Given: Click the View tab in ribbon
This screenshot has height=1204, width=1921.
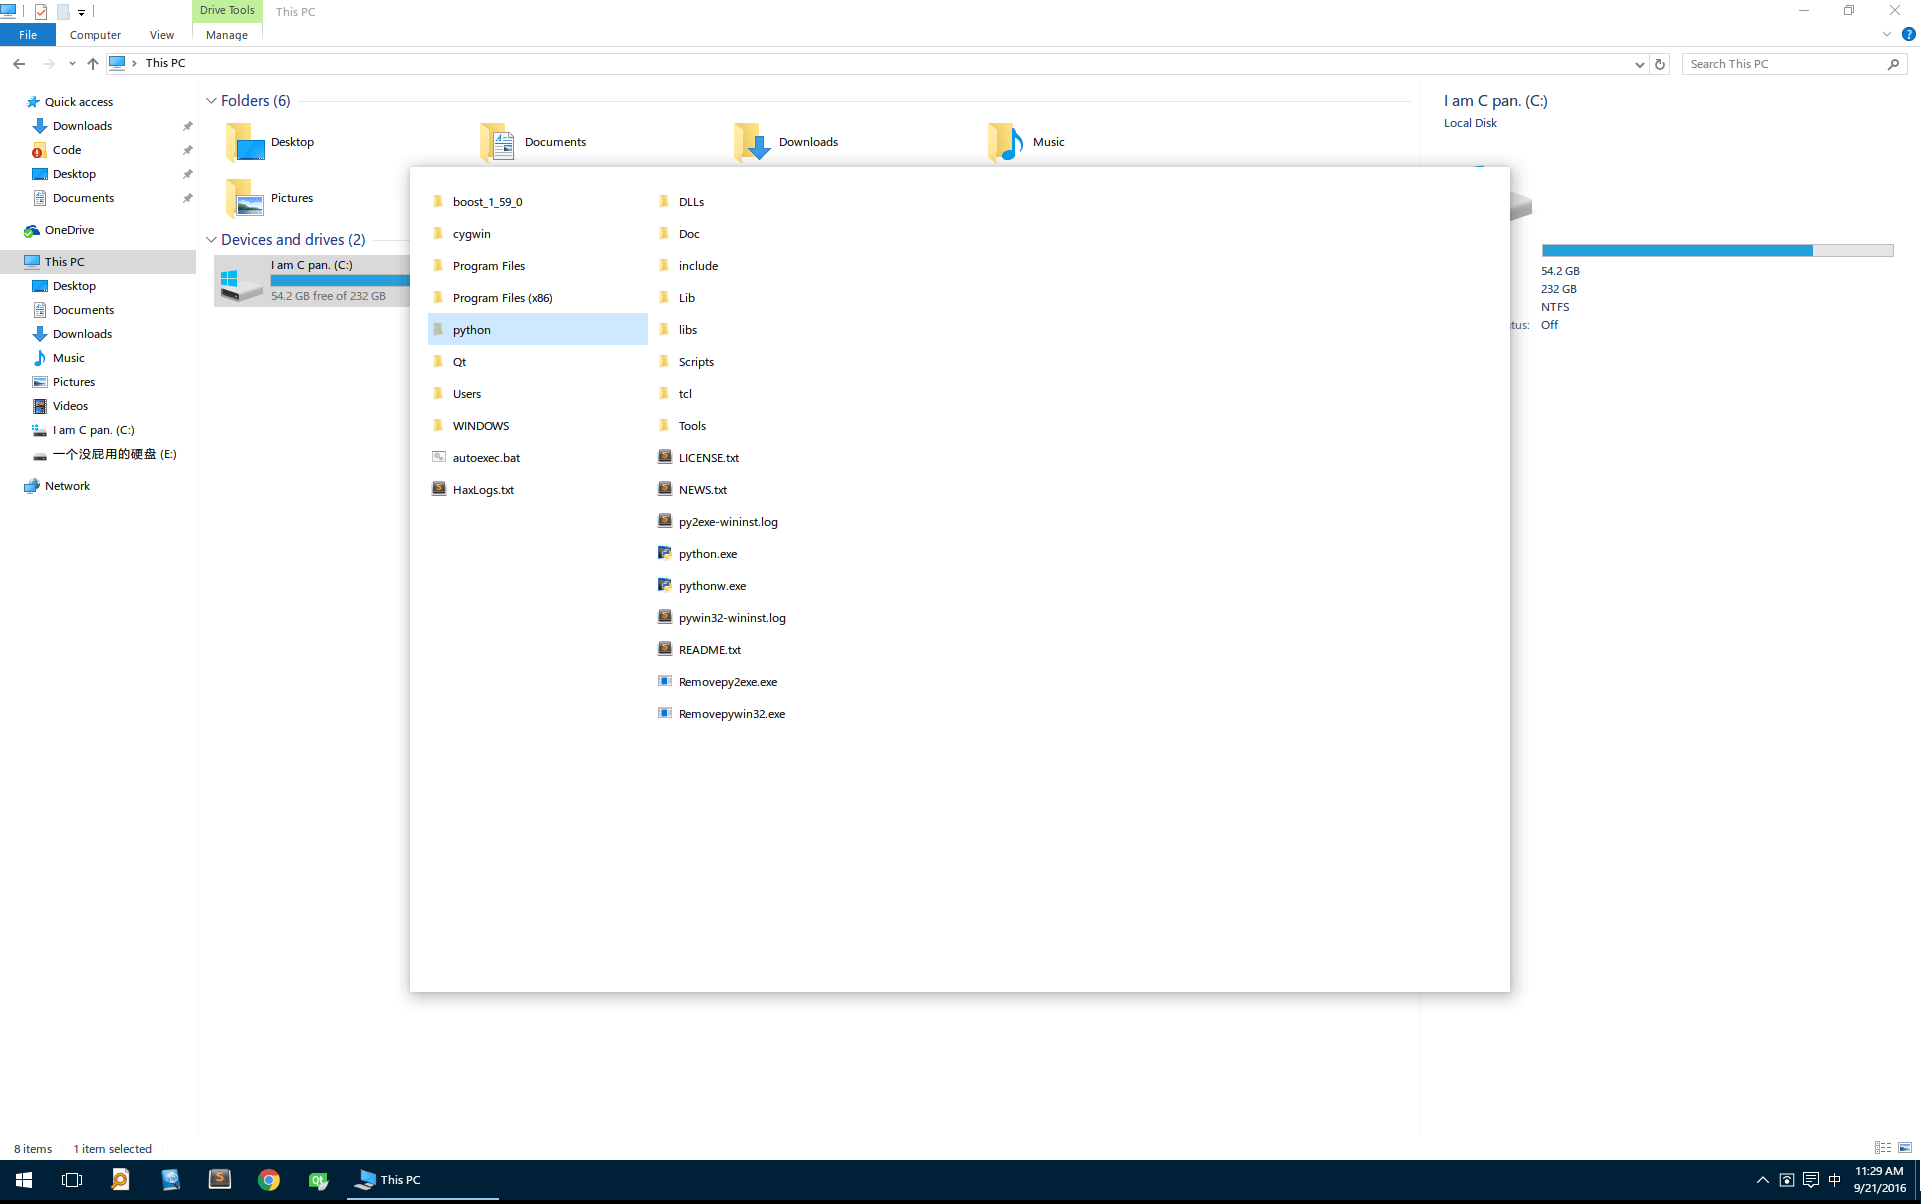Looking at the screenshot, I should pos(161,33).
